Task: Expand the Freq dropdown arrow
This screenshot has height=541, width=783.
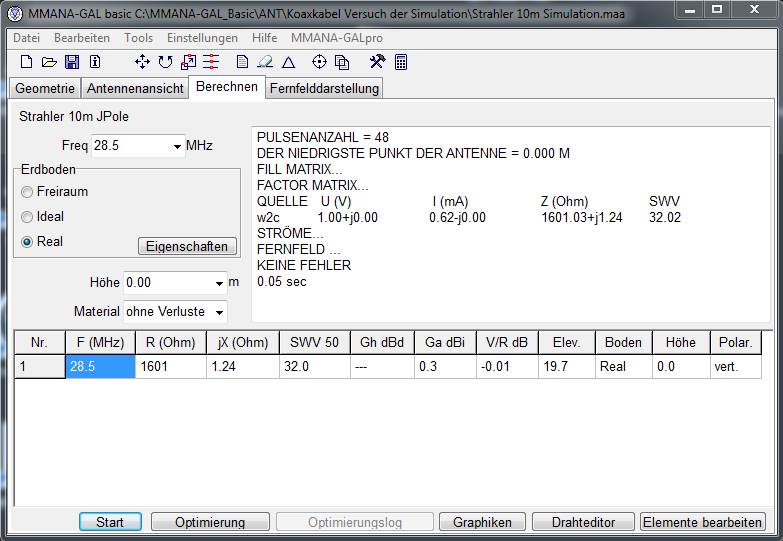Action: tap(177, 146)
